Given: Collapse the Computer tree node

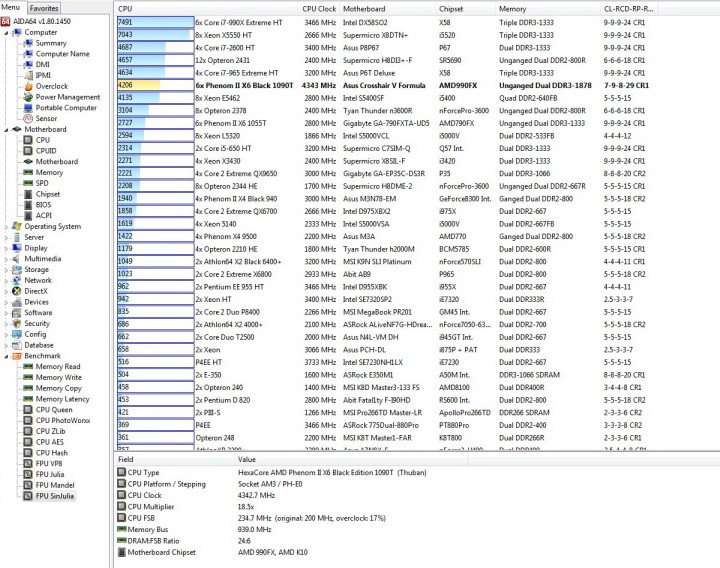Looking at the screenshot, I should [6, 33].
